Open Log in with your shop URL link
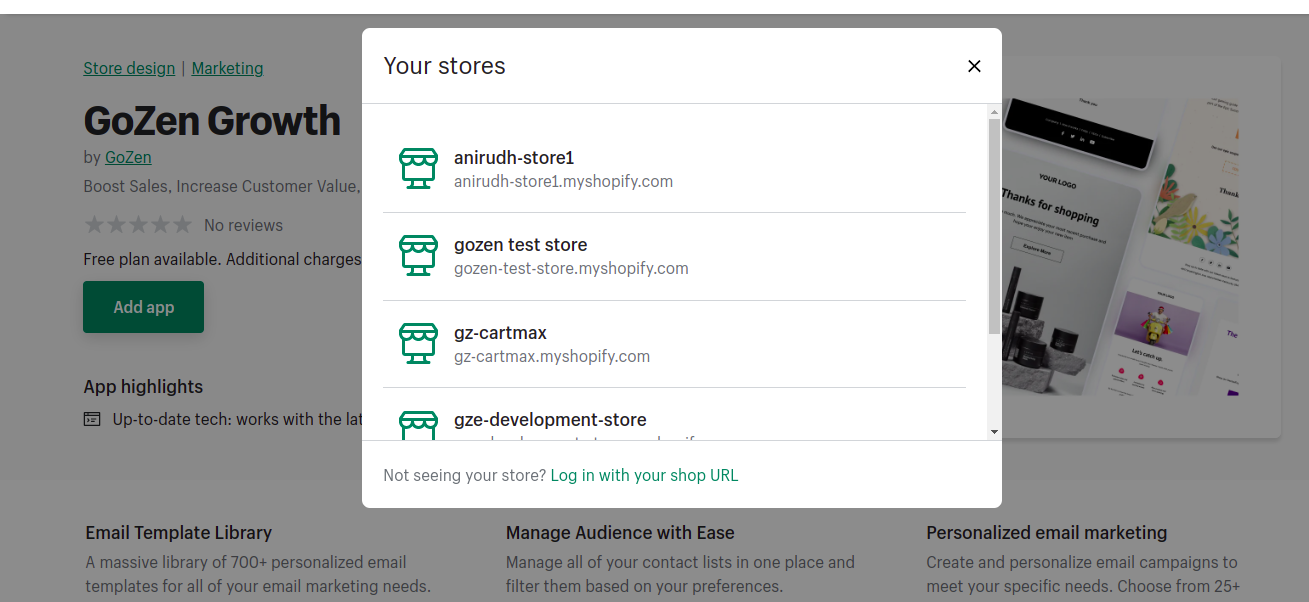 pyautogui.click(x=644, y=476)
